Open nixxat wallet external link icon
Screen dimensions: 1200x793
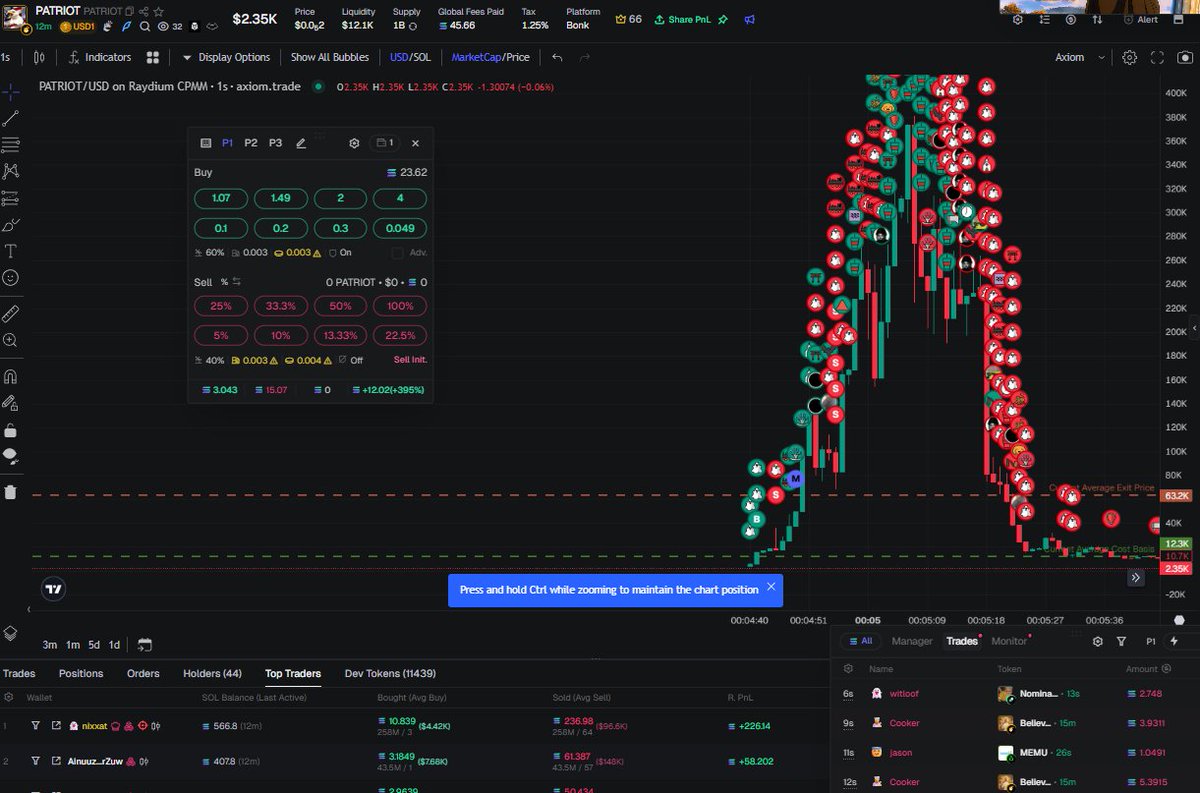57,725
